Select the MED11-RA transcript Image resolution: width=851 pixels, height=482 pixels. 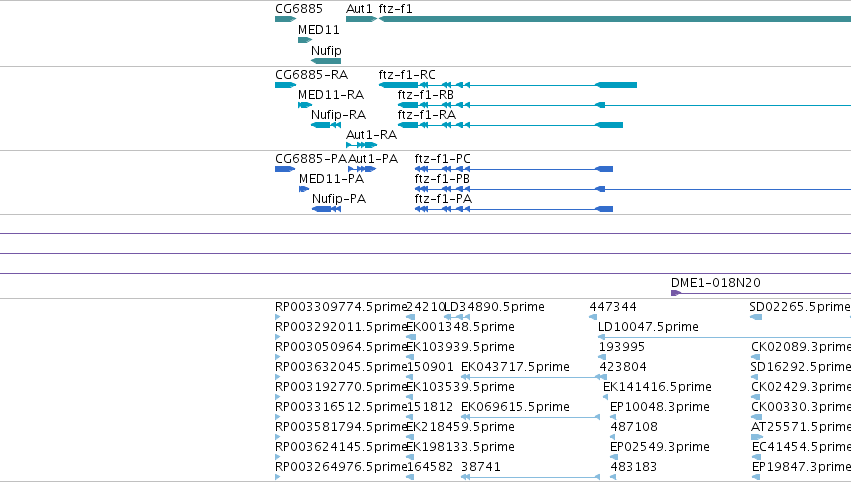click(305, 105)
